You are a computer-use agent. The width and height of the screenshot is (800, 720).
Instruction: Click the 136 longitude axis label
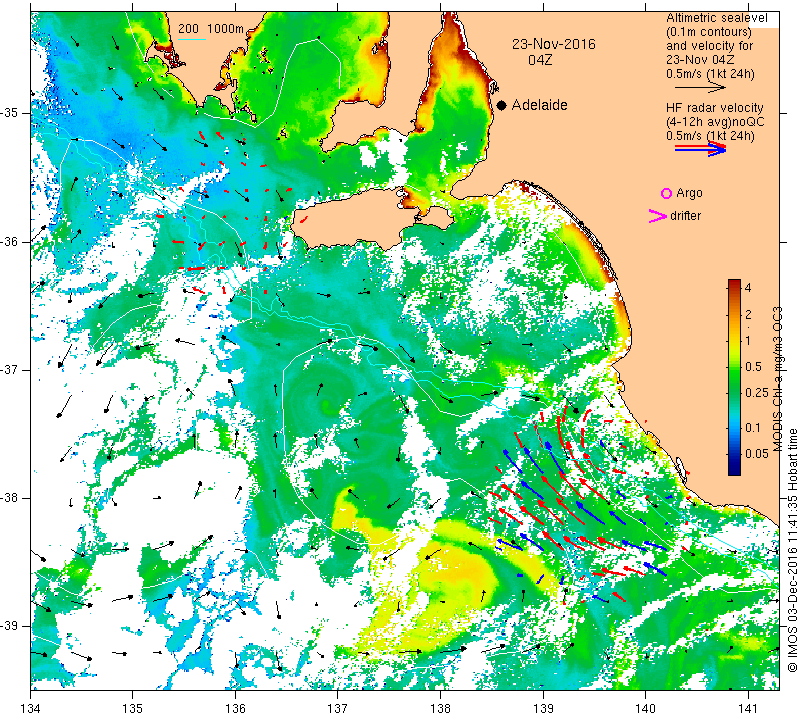point(236,708)
